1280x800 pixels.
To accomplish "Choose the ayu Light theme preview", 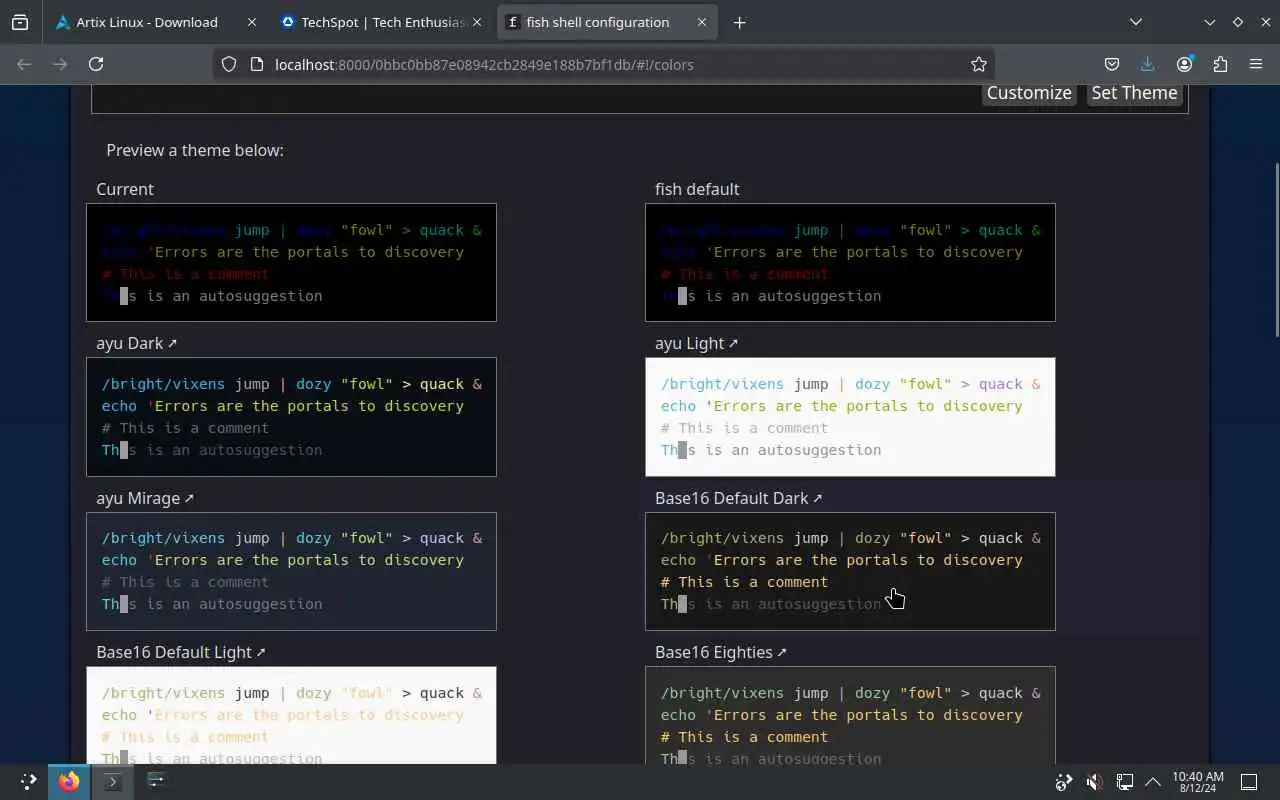I will point(850,417).
